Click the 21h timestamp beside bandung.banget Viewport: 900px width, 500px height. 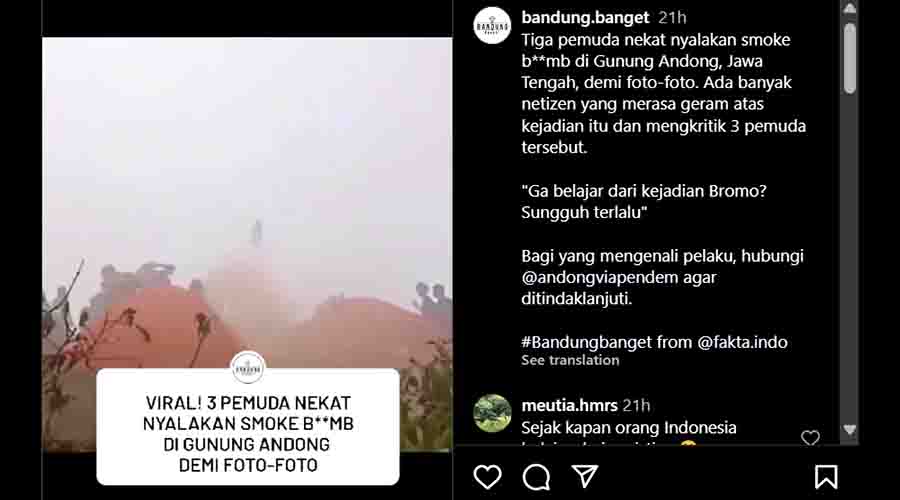click(x=672, y=18)
